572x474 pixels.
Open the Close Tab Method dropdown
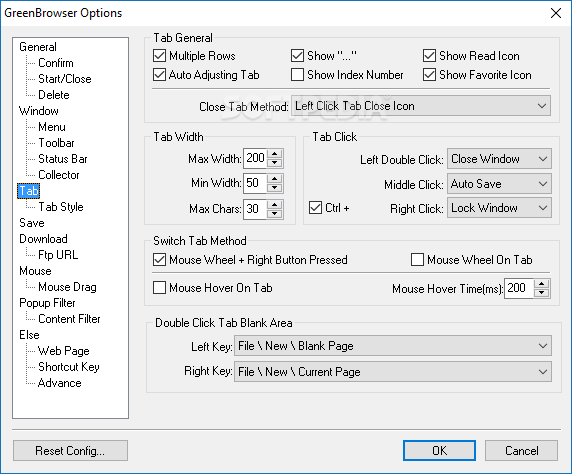pos(421,106)
